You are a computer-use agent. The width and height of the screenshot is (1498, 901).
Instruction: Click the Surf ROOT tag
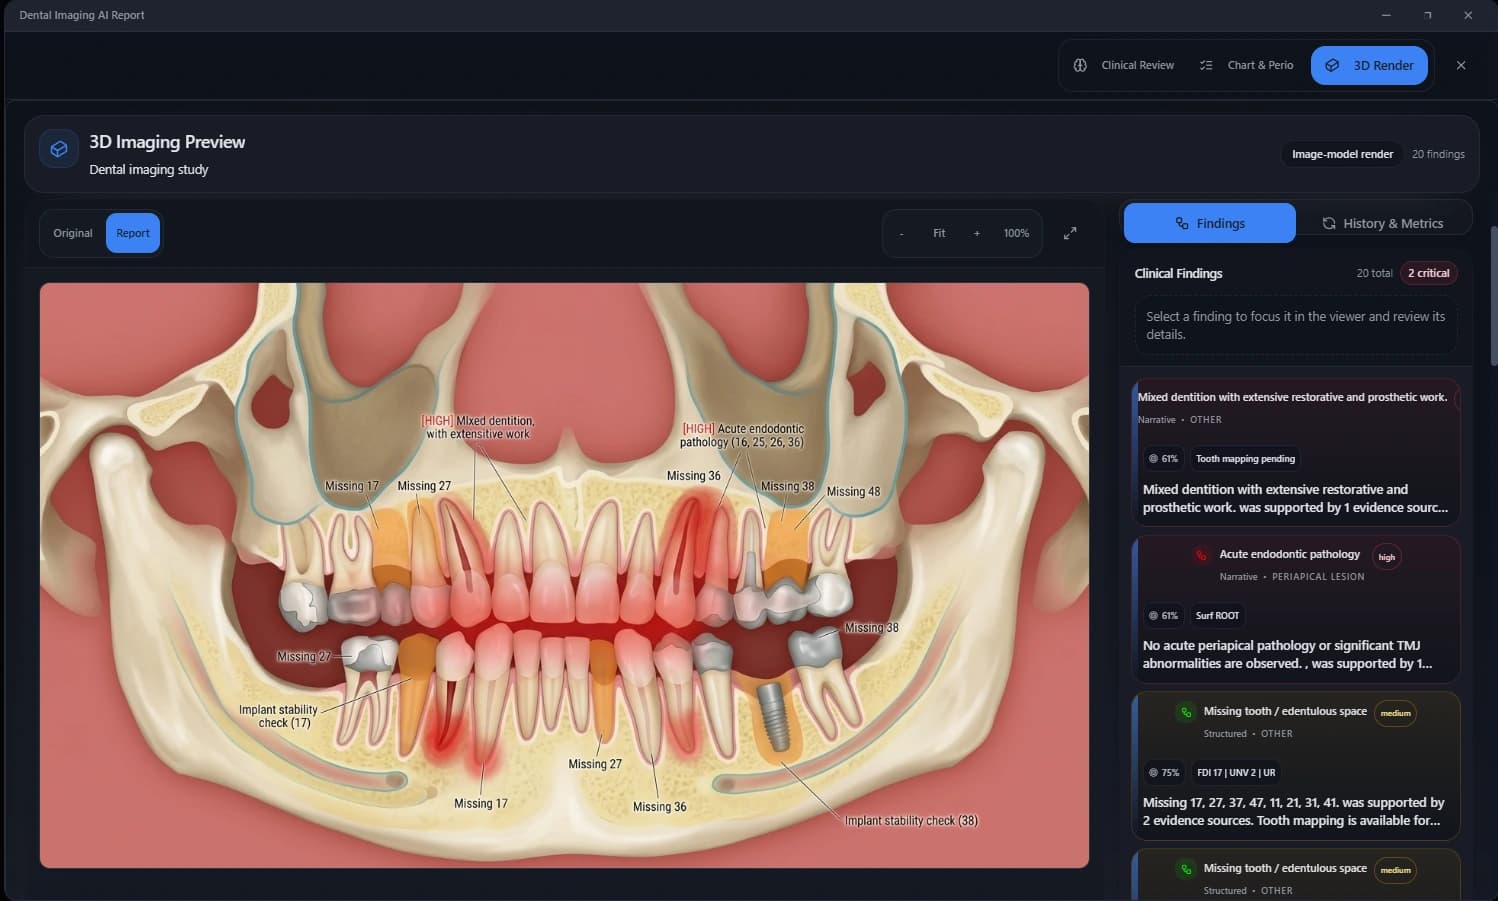[x=1217, y=616]
